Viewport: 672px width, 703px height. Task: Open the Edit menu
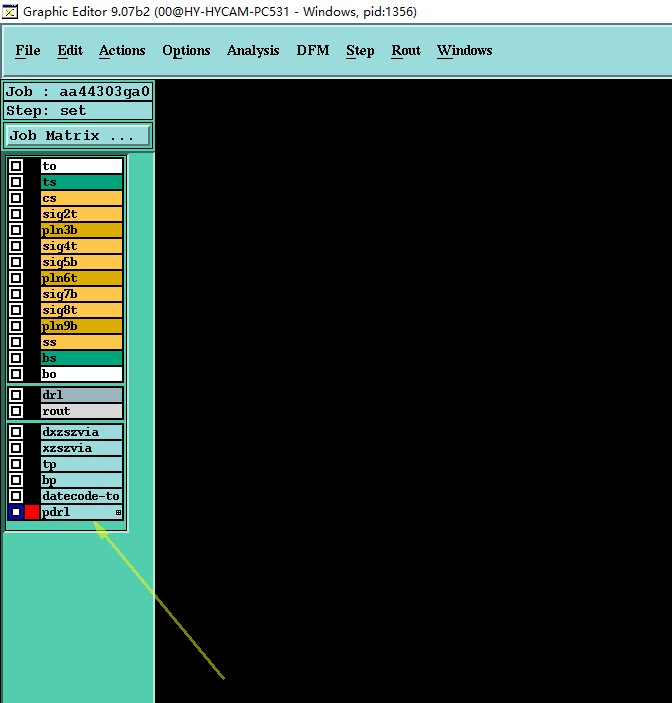(70, 50)
